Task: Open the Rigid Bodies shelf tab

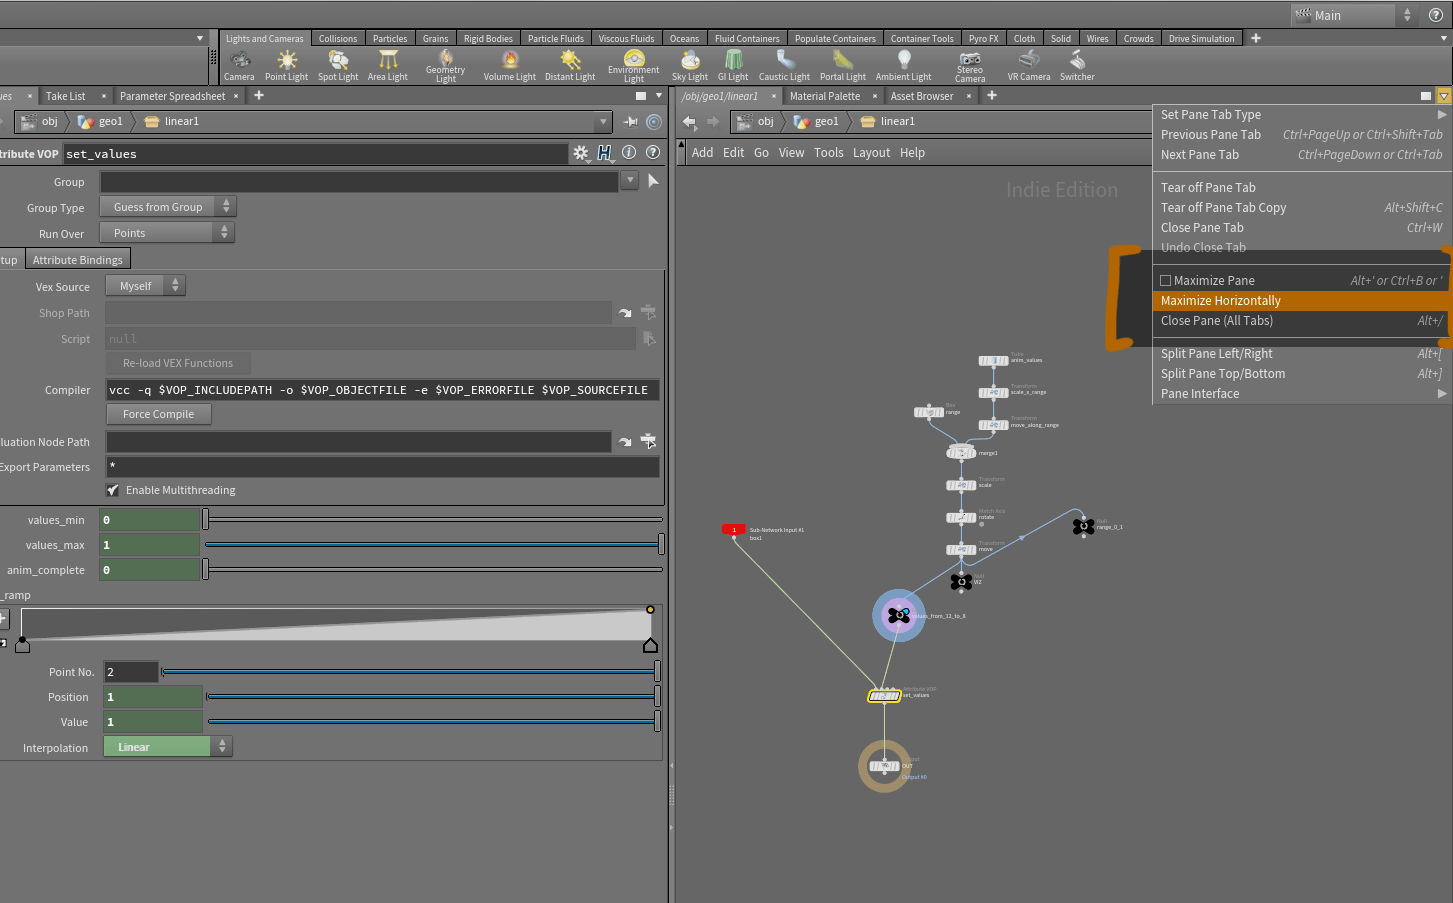Action: tap(488, 38)
